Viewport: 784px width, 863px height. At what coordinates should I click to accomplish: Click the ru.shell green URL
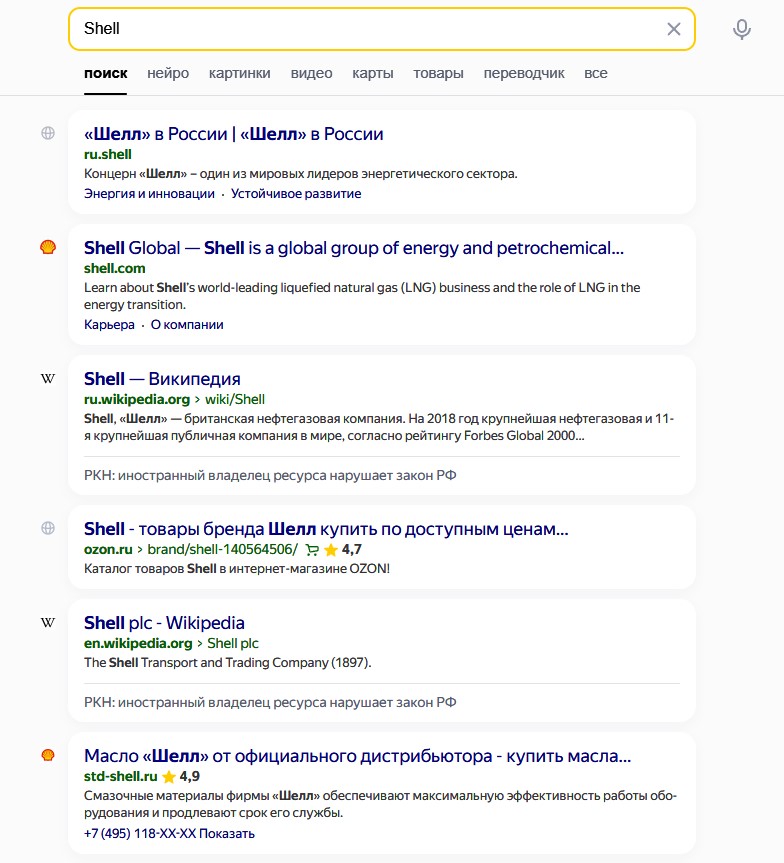pos(107,154)
